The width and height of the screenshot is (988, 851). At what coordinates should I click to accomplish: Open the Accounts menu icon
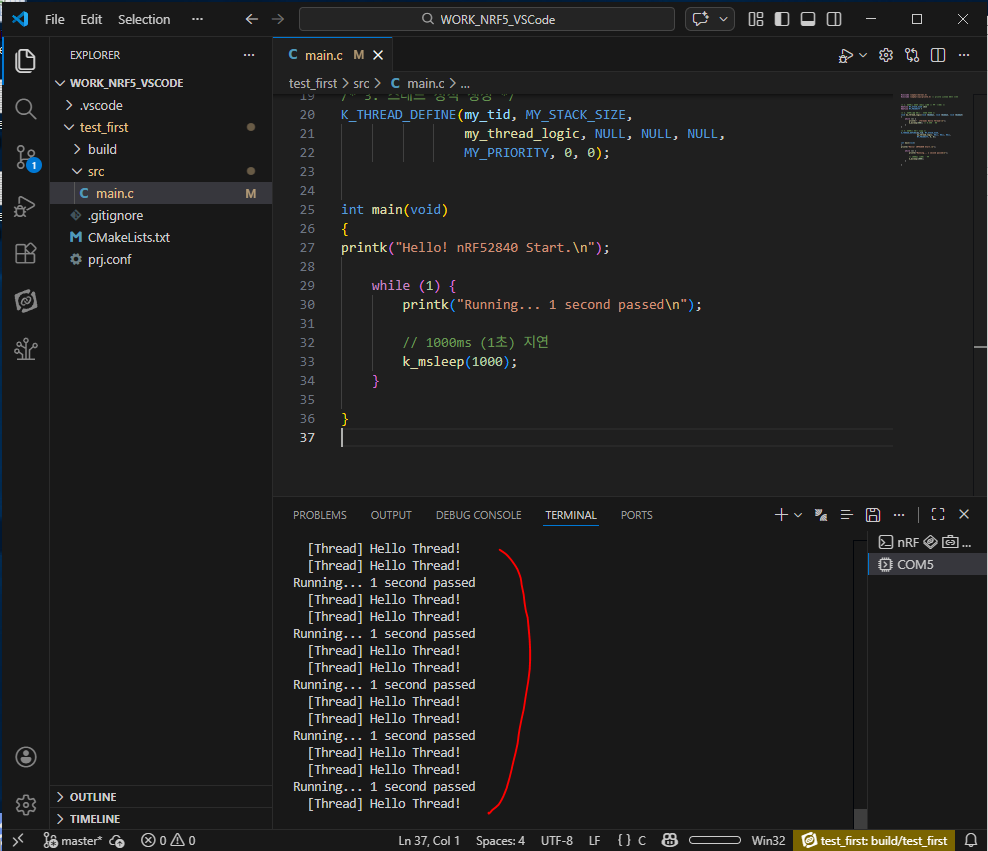point(25,757)
